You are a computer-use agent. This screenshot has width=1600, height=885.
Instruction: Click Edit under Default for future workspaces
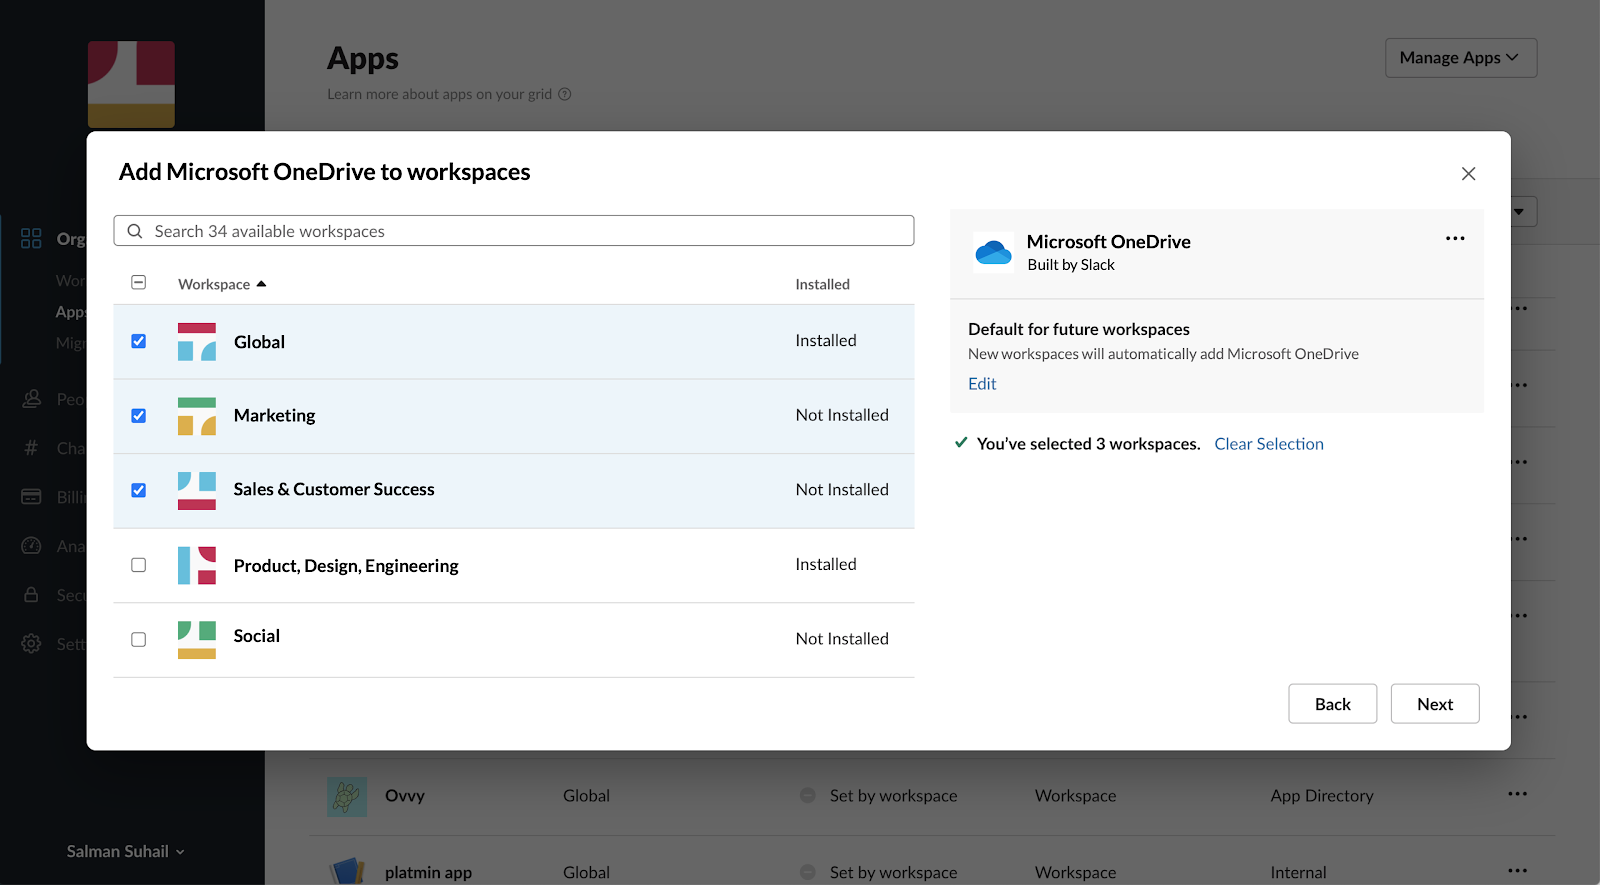982,384
